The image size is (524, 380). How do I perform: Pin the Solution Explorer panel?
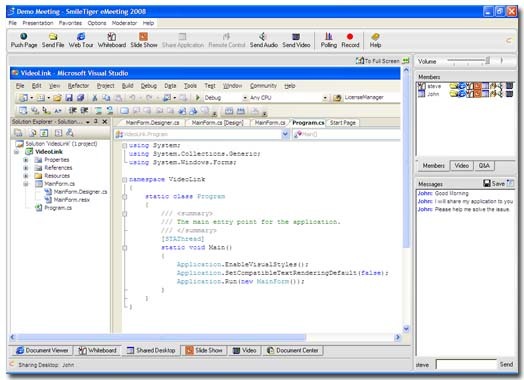point(96,122)
